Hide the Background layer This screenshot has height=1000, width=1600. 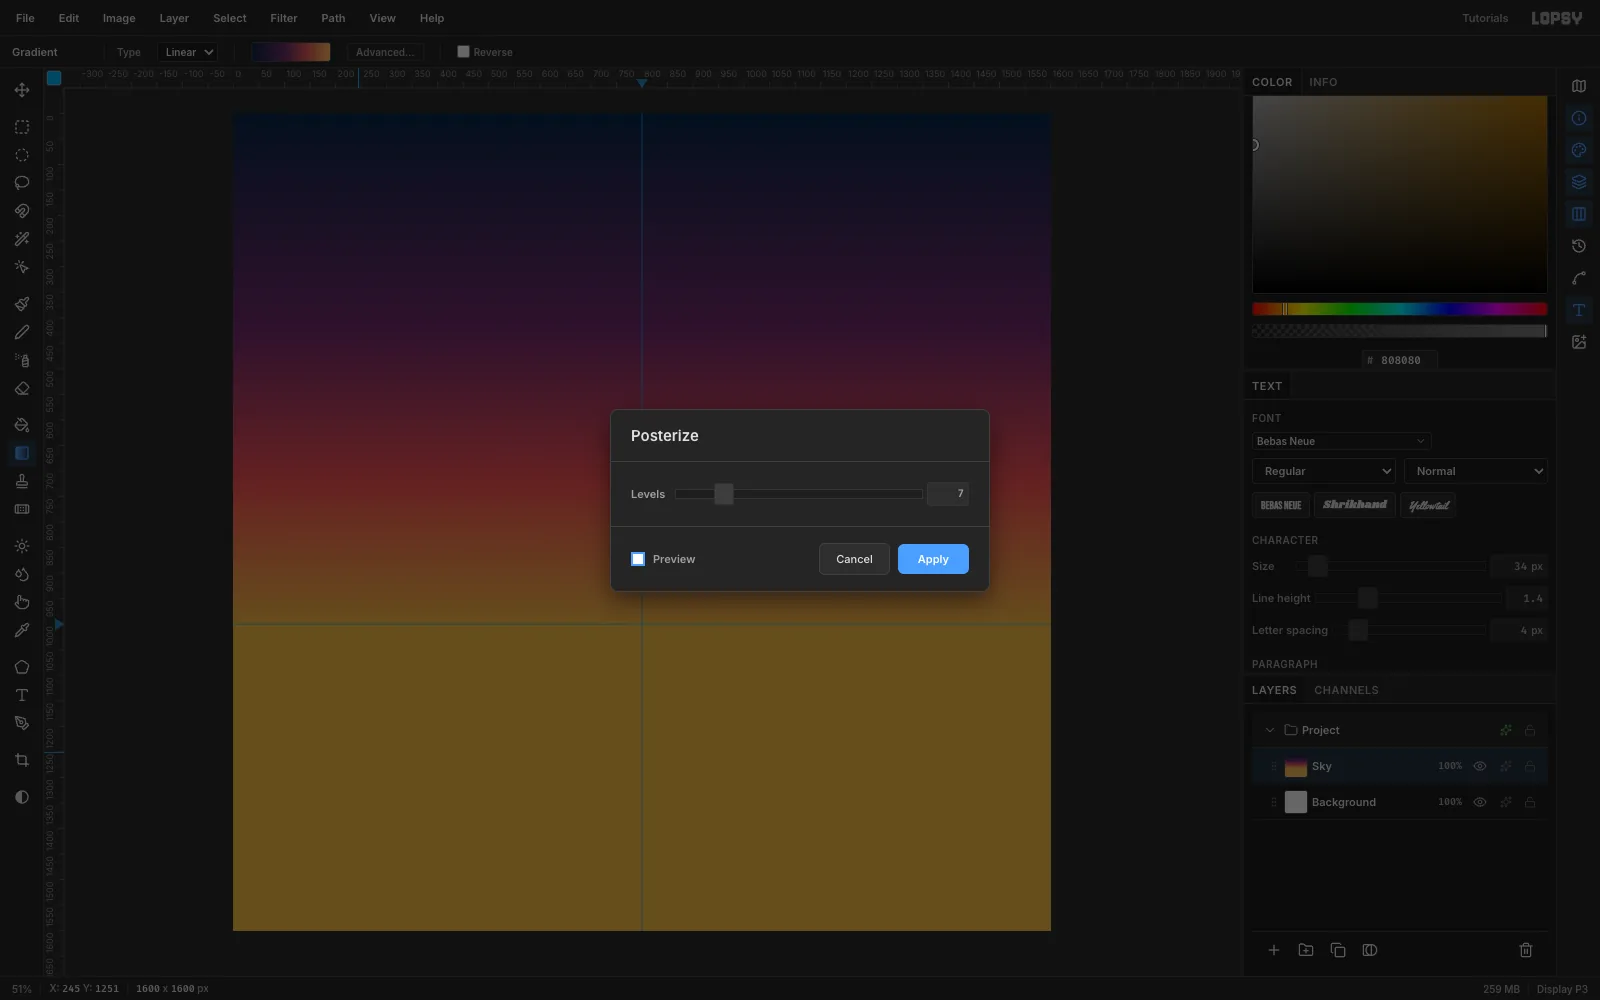[x=1480, y=802]
